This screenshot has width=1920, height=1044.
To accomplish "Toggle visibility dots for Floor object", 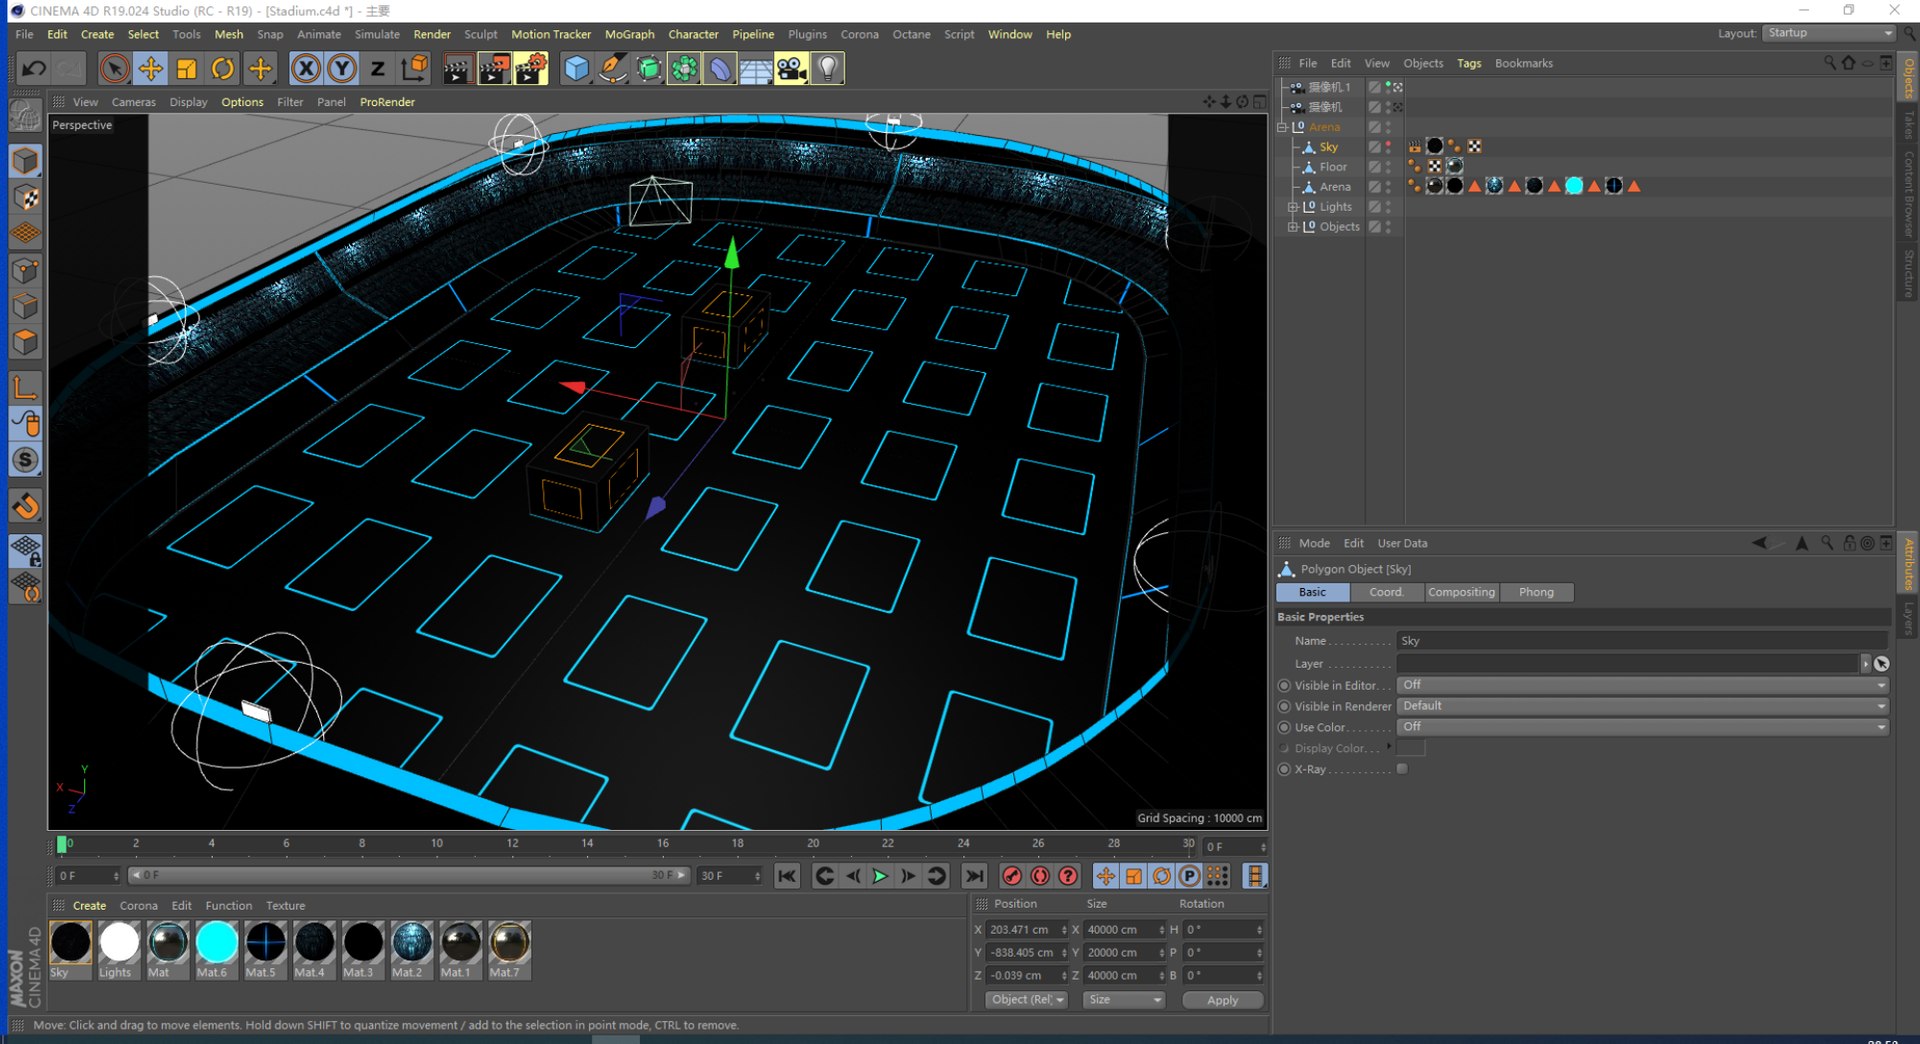I will [x=1388, y=167].
